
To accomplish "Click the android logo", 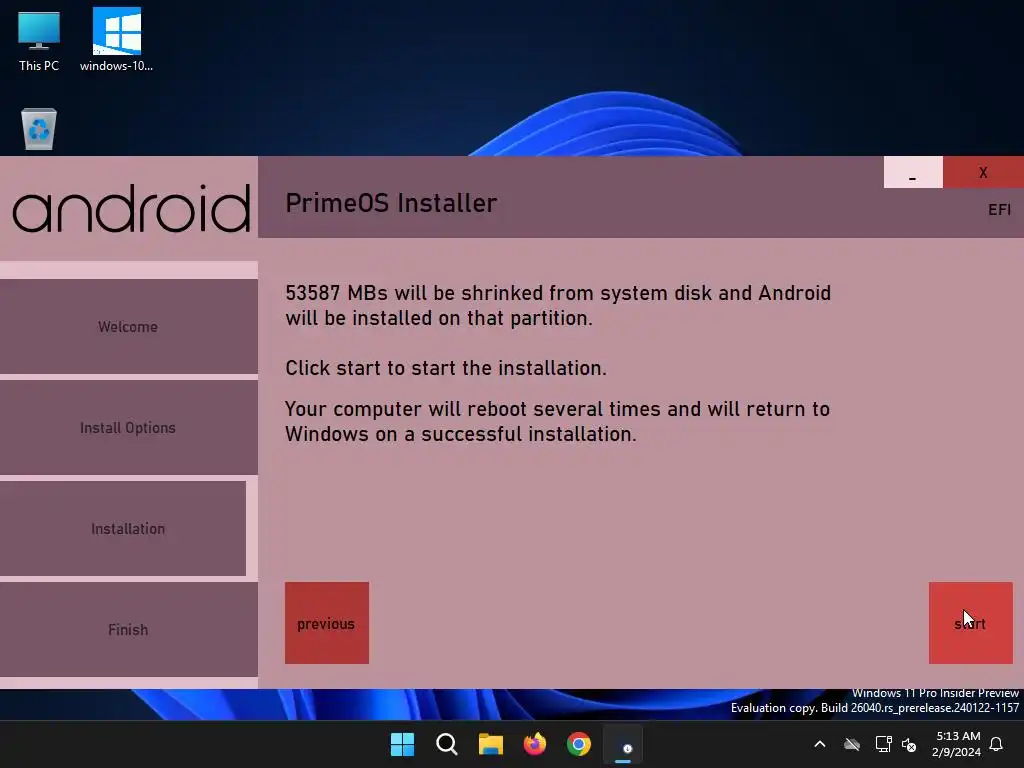I will 131,208.
